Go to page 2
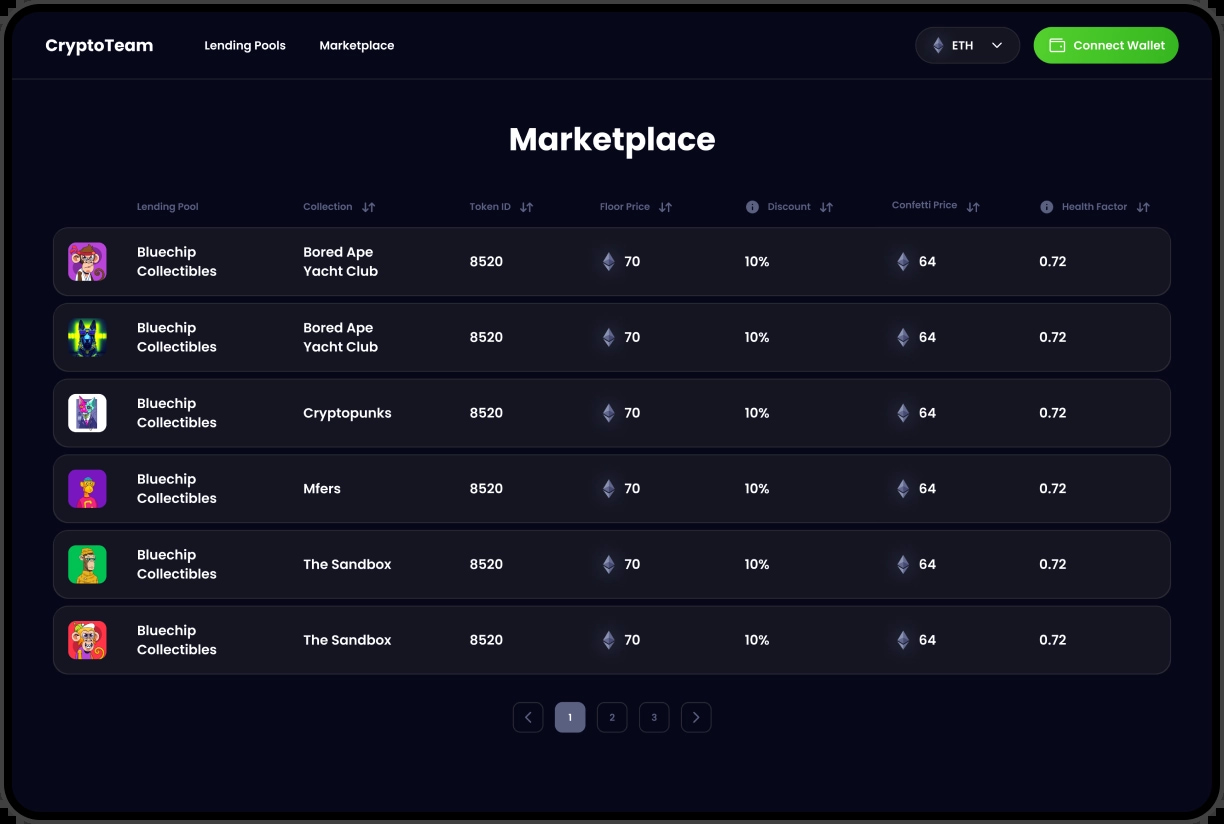The image size is (1224, 824). (x=612, y=717)
